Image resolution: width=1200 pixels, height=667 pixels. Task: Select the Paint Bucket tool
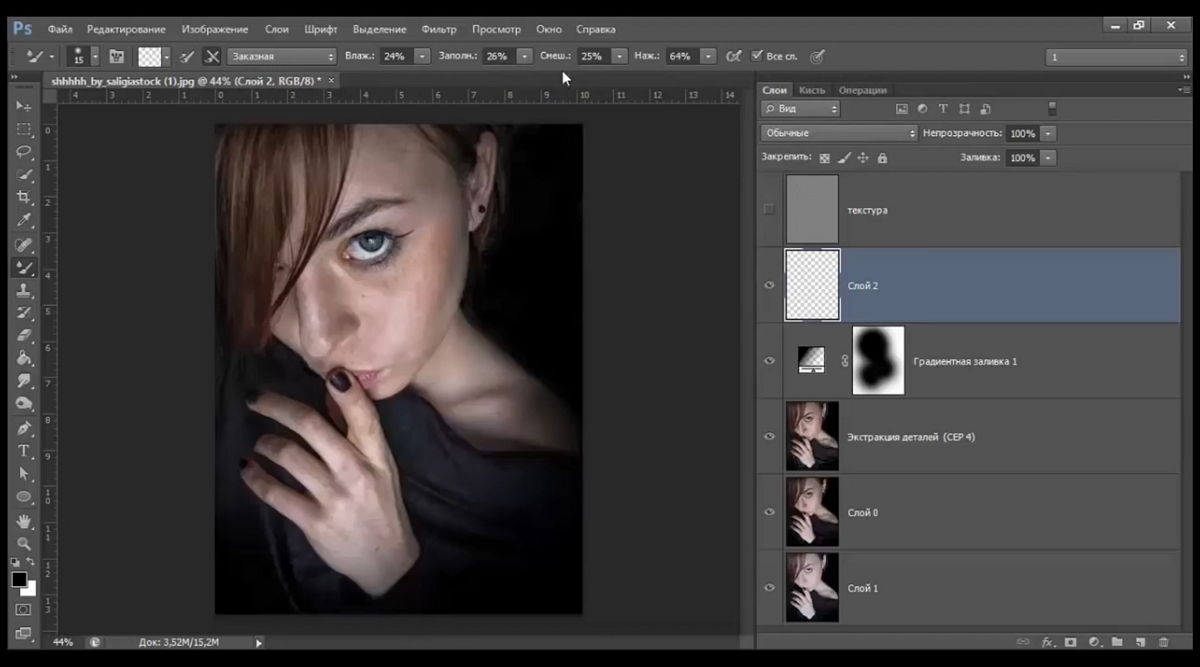tap(24, 359)
